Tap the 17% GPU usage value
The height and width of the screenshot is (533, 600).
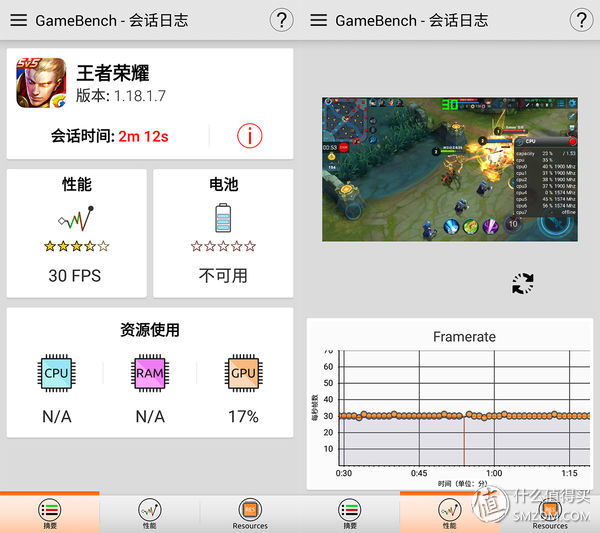(x=243, y=416)
